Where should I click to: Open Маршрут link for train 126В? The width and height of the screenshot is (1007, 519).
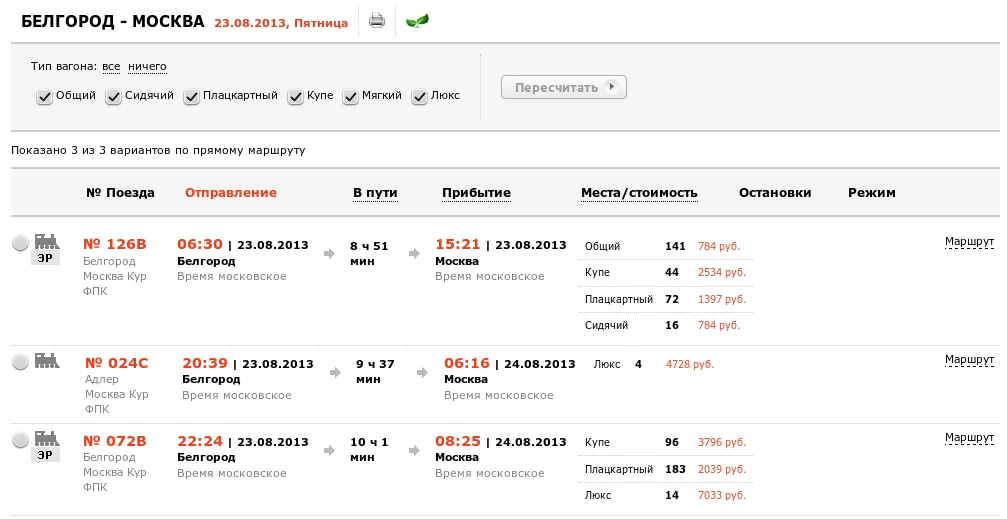(x=969, y=241)
